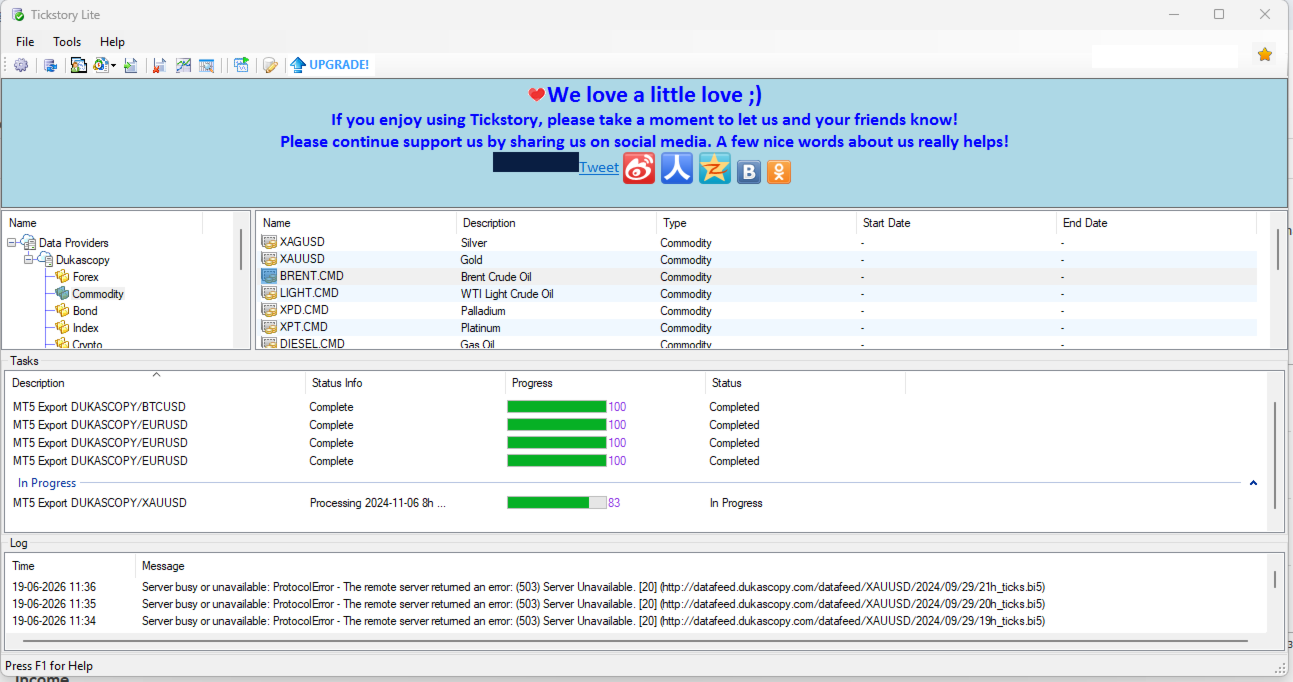Sort symbols by Start Date column
Image resolution: width=1293 pixels, height=682 pixels.
957,223
